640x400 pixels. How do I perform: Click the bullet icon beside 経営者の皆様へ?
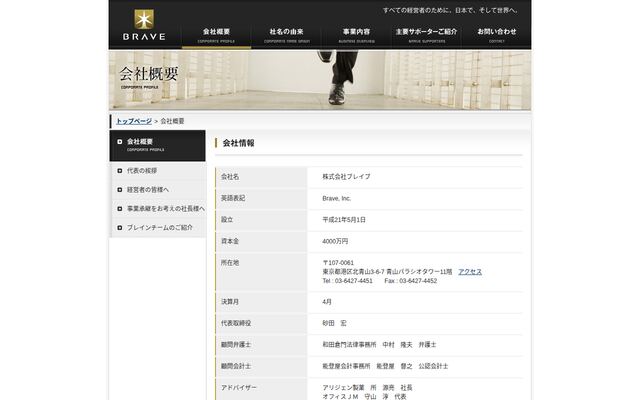(x=120, y=190)
